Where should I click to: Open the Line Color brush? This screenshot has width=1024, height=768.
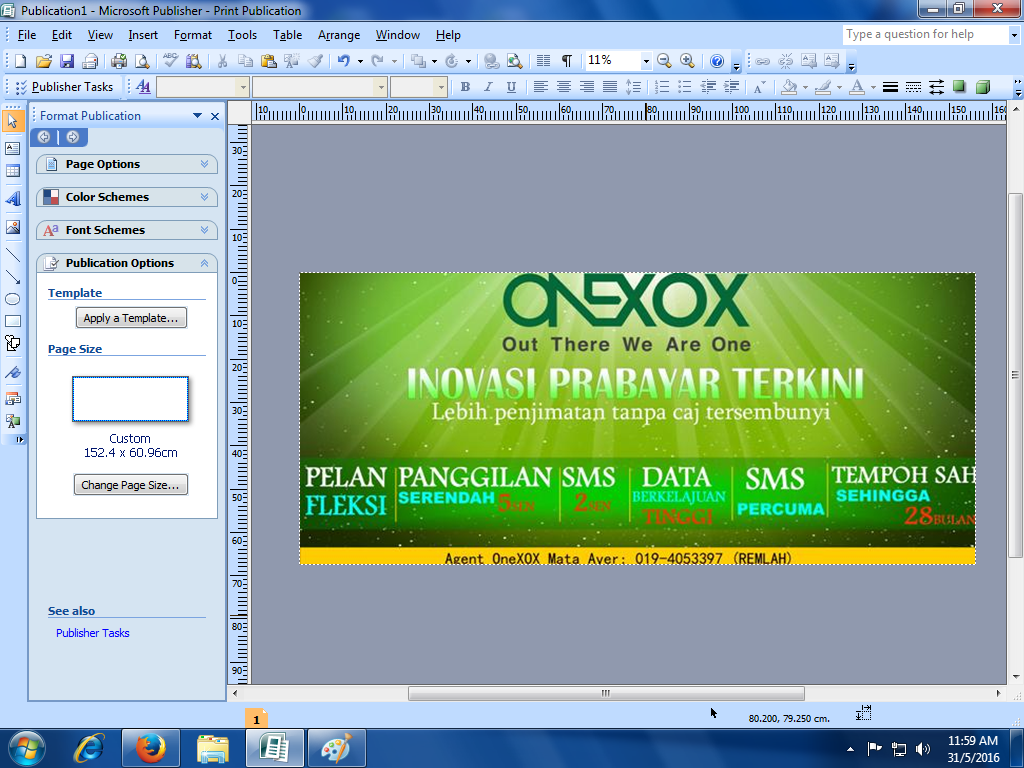coord(824,87)
